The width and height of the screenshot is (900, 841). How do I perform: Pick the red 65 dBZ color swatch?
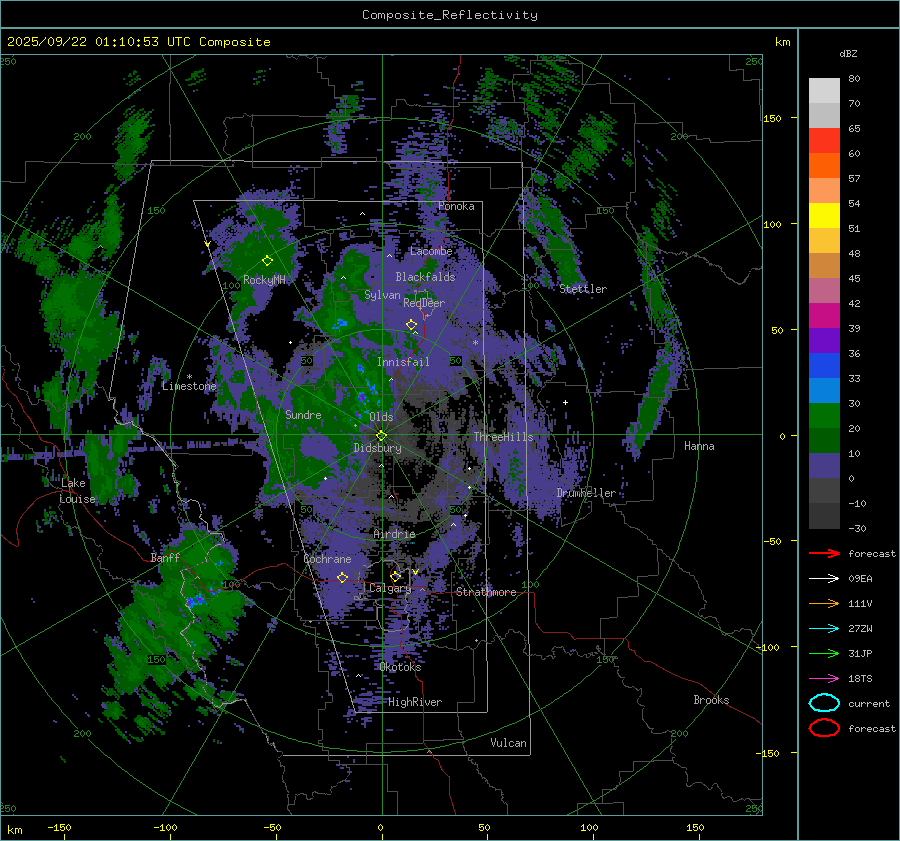coord(824,140)
